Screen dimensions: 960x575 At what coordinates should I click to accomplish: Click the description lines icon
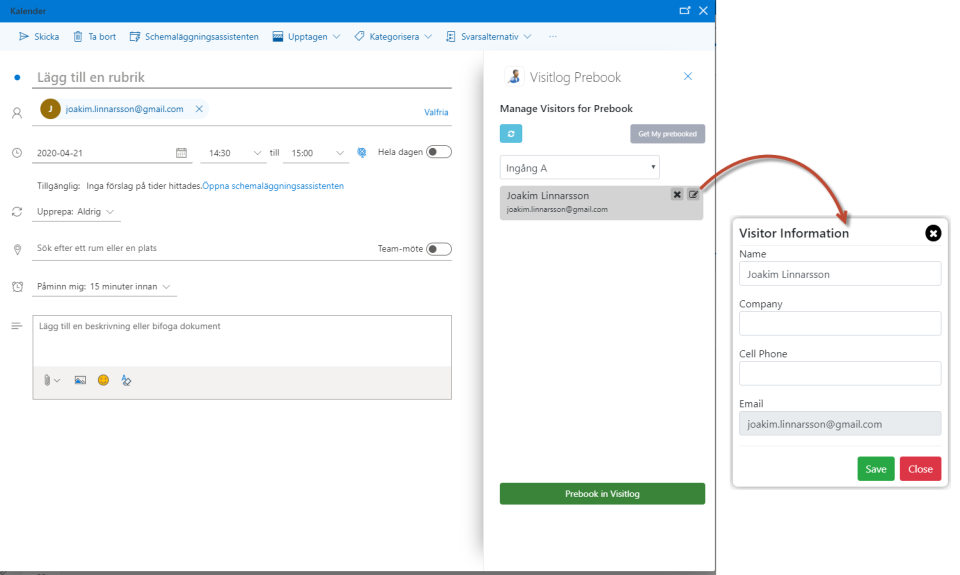pyautogui.click(x=17, y=326)
